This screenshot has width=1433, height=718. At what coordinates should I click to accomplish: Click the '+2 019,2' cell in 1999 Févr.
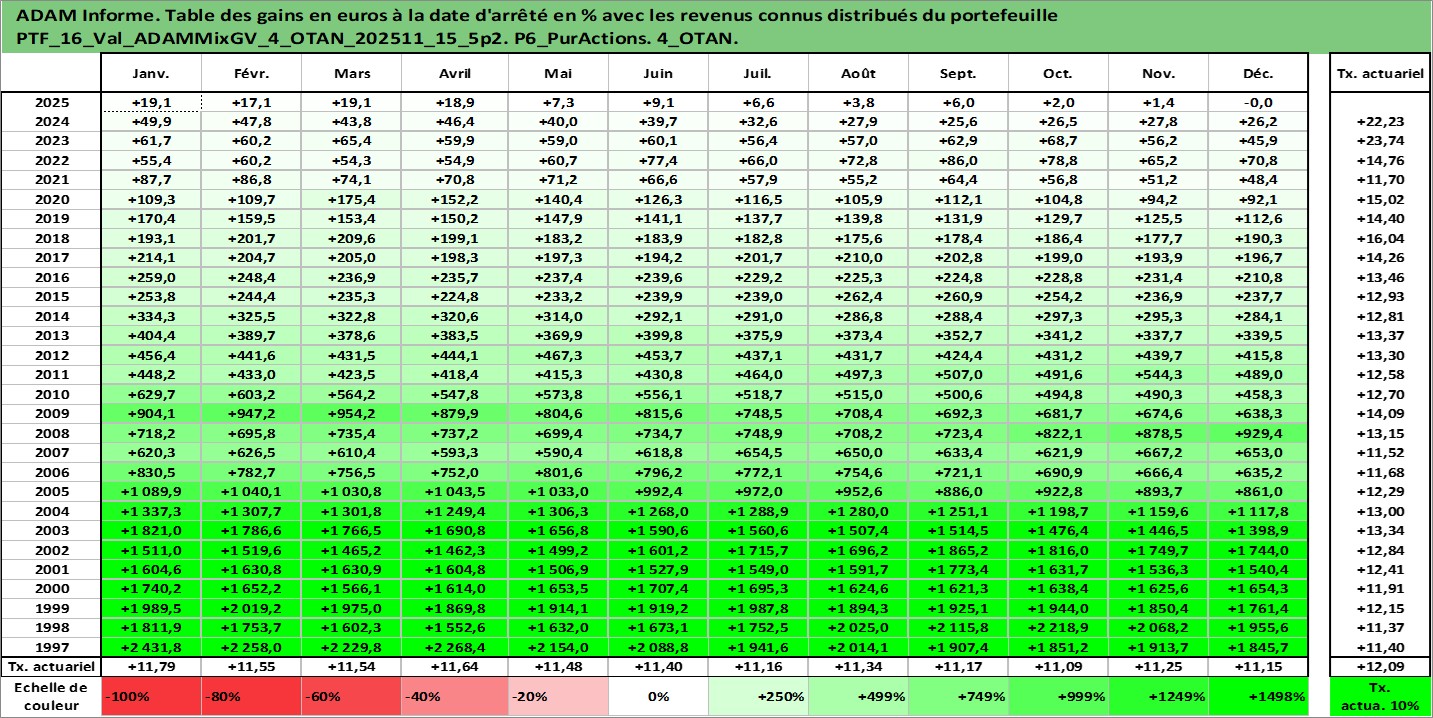252,607
